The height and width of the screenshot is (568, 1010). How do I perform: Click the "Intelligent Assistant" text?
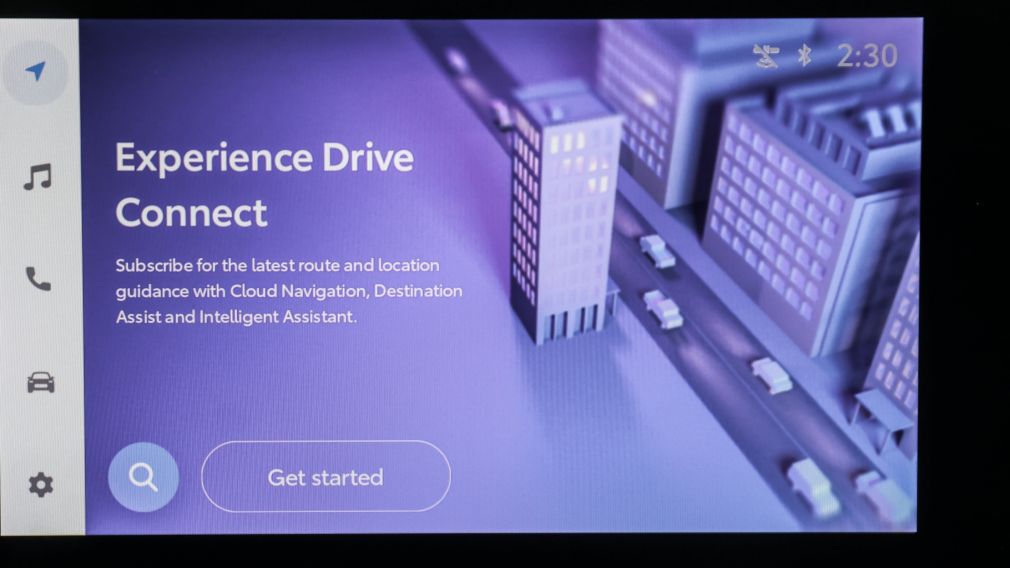click(276, 317)
